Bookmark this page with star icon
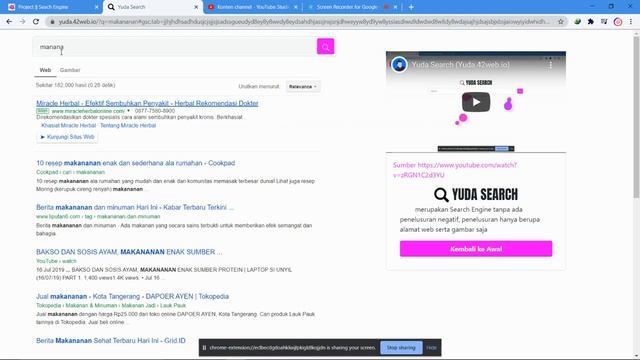The width and height of the screenshot is (640, 360). point(561,22)
